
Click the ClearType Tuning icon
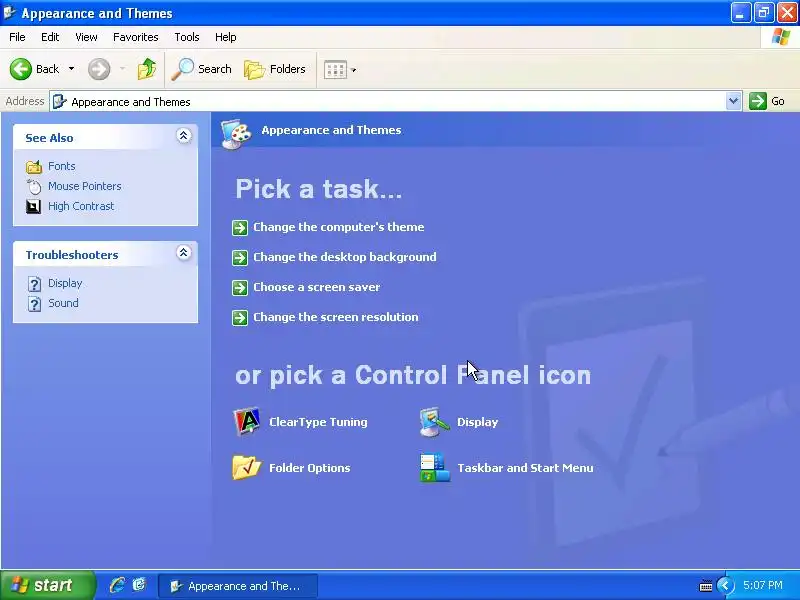[246, 421]
